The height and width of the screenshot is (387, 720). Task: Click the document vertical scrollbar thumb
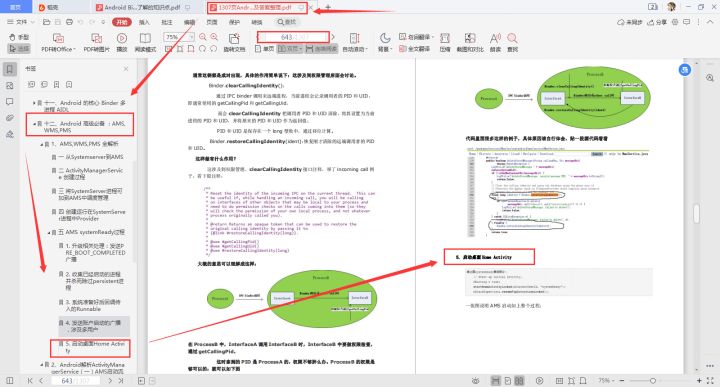(697, 213)
